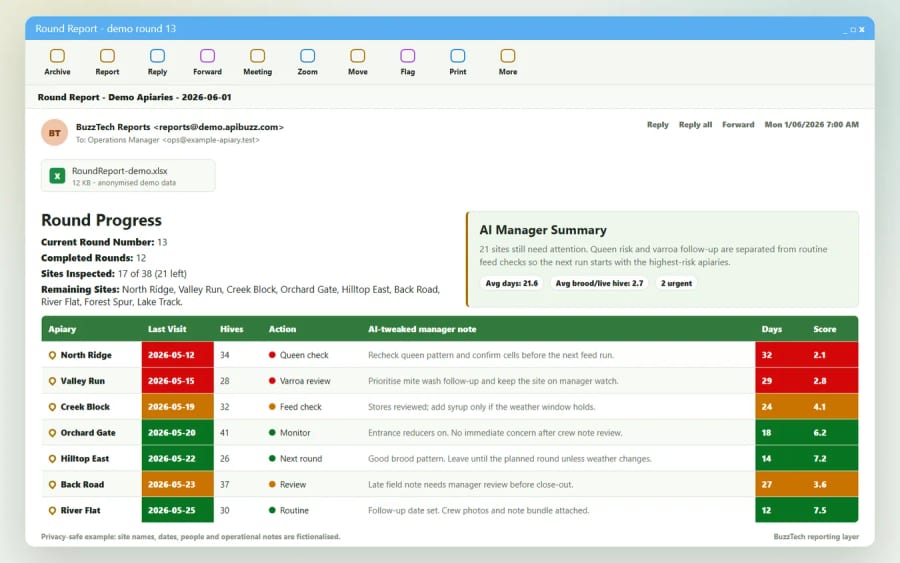
Task: Click the Routine action in River Flat row
Action: tap(294, 510)
